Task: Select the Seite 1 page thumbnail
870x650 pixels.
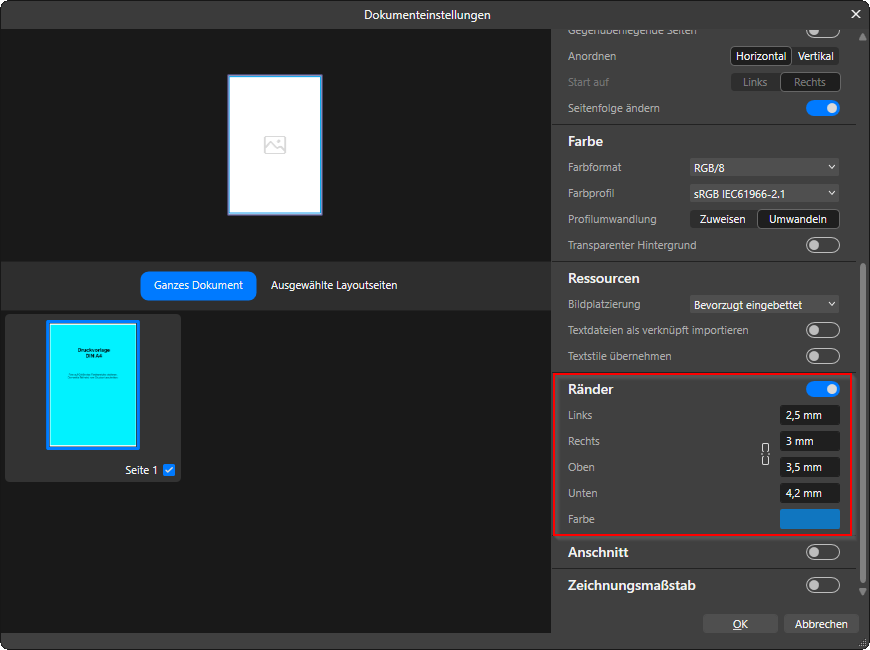Action: [x=93, y=385]
